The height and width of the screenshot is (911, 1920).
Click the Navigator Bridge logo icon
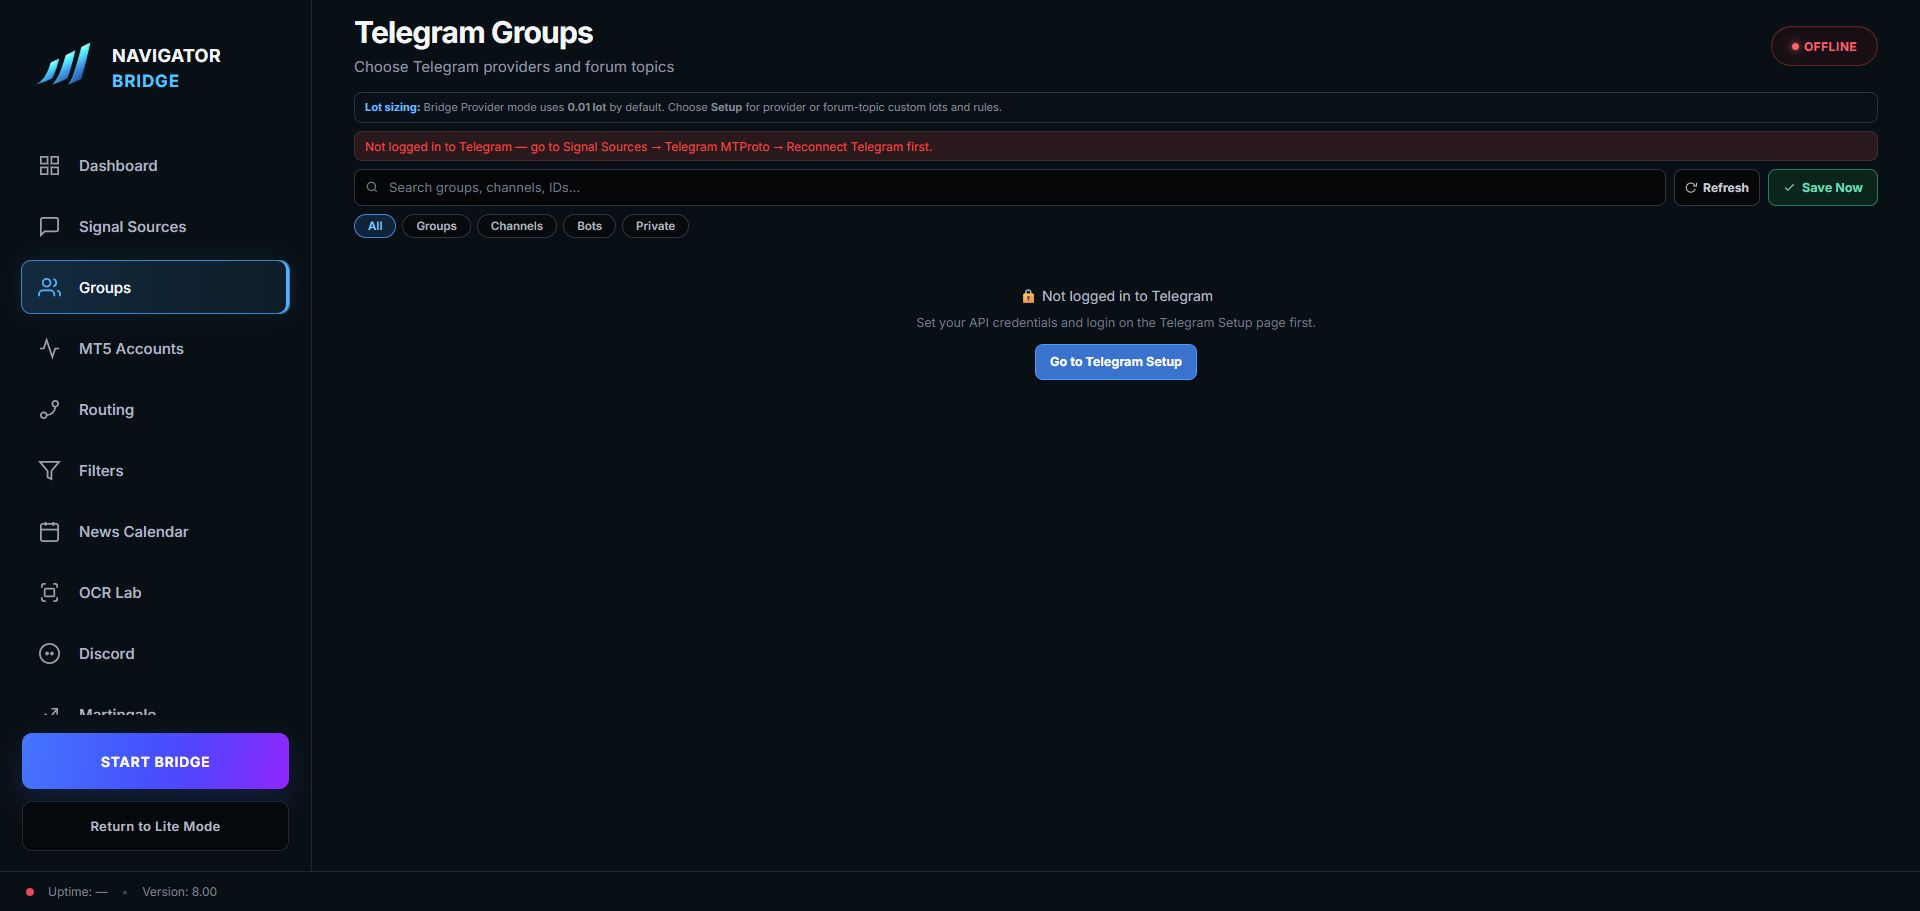[64, 66]
